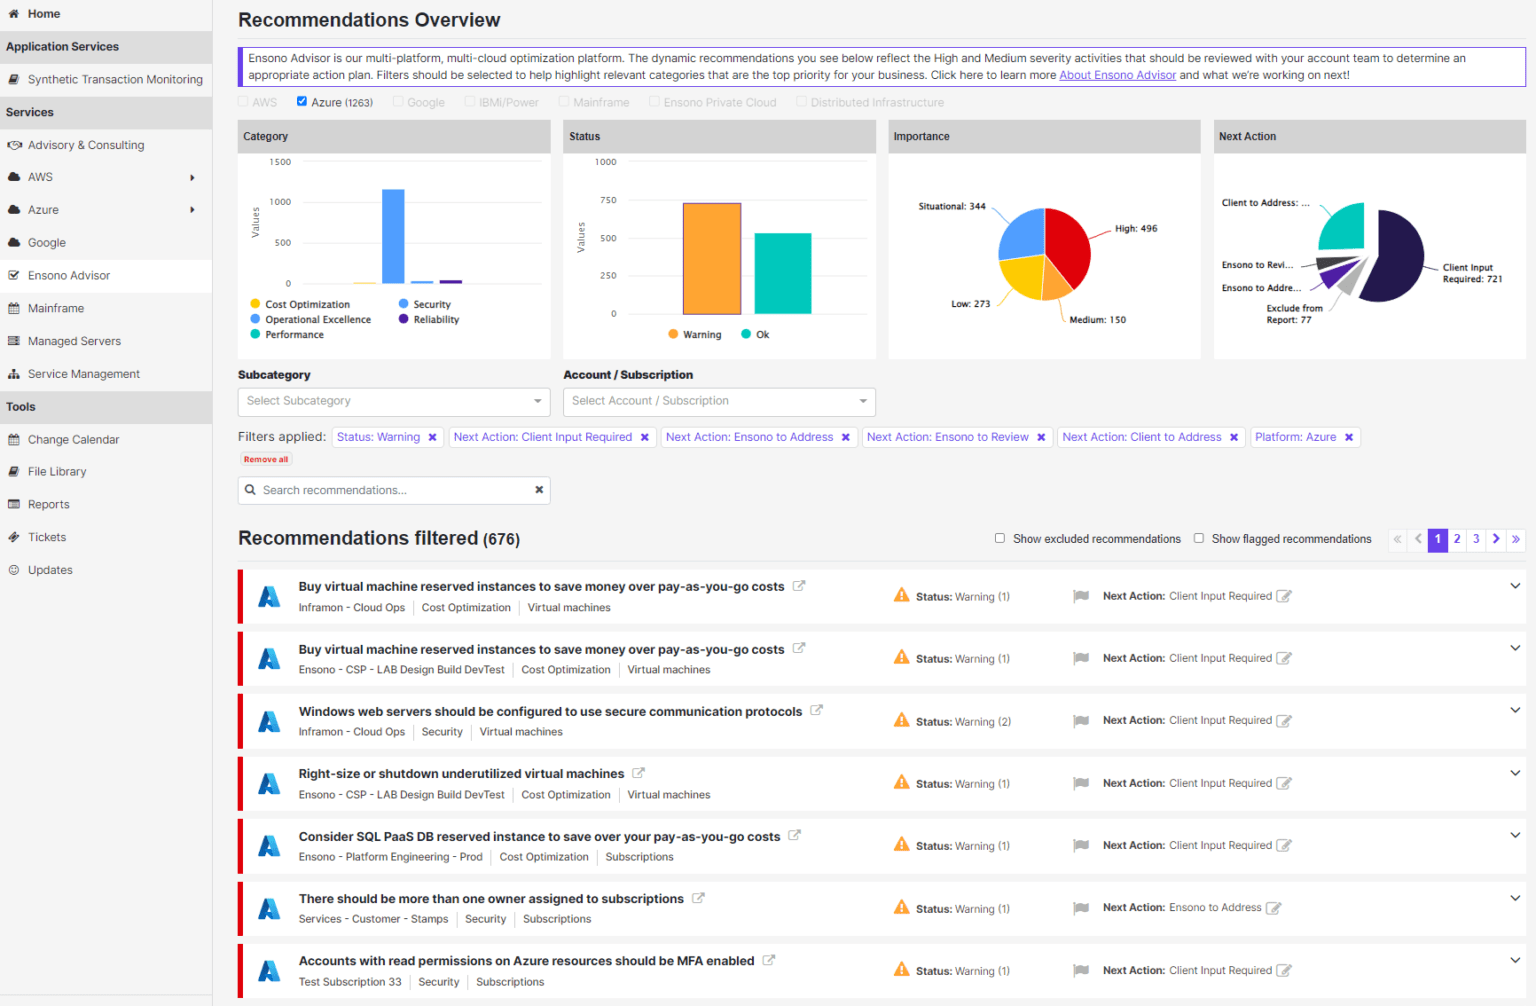Image resolution: width=1536 pixels, height=1006 pixels.
Task: Expand the first recommendation row chevron
Action: (x=1513, y=587)
